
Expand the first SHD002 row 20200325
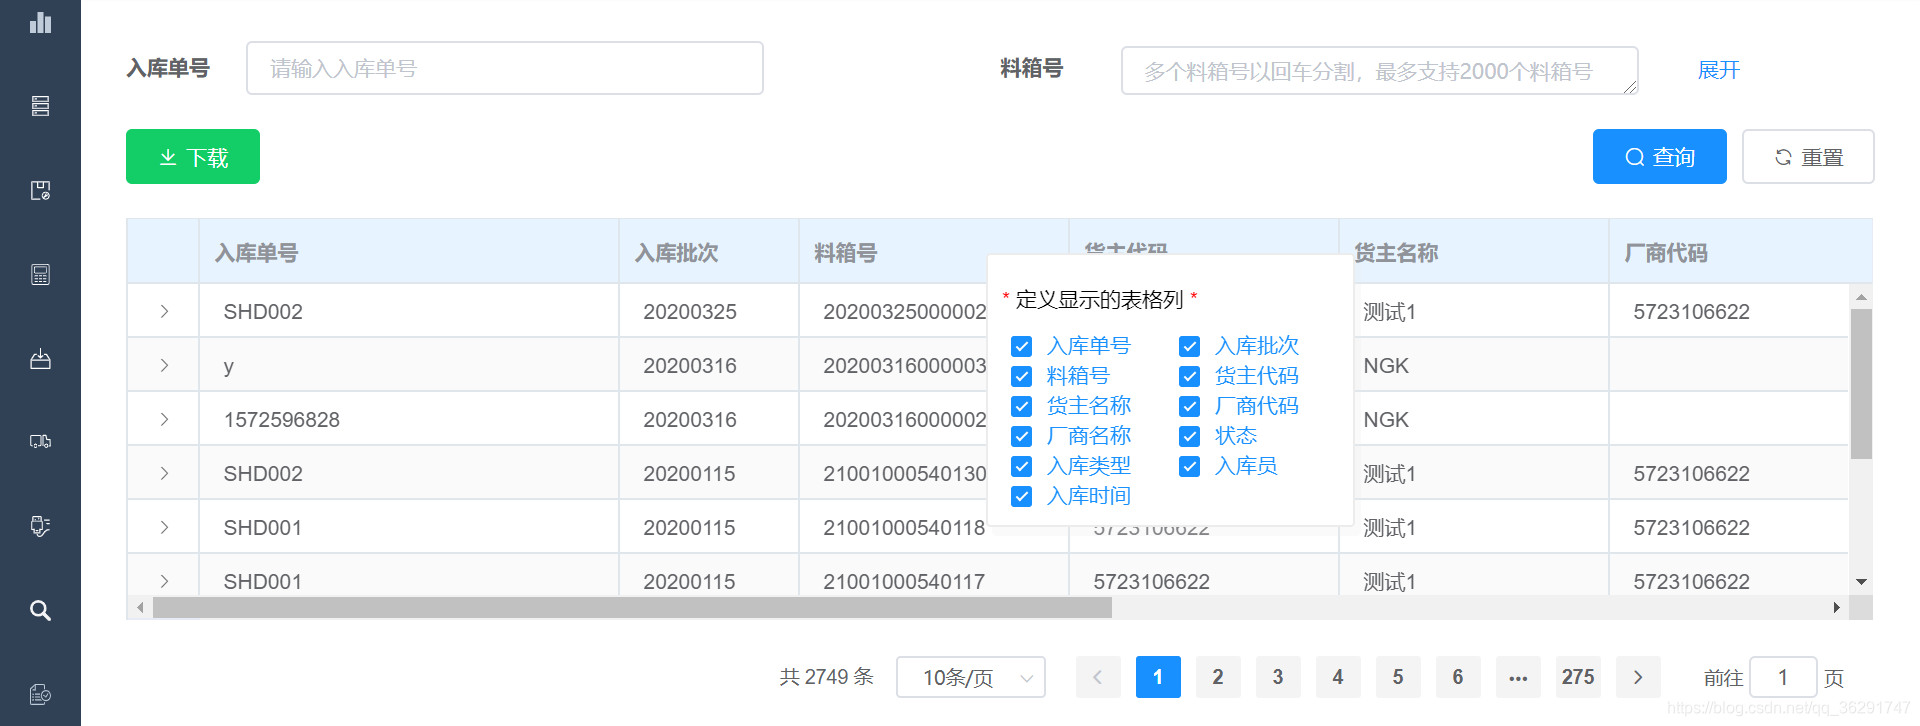164,311
